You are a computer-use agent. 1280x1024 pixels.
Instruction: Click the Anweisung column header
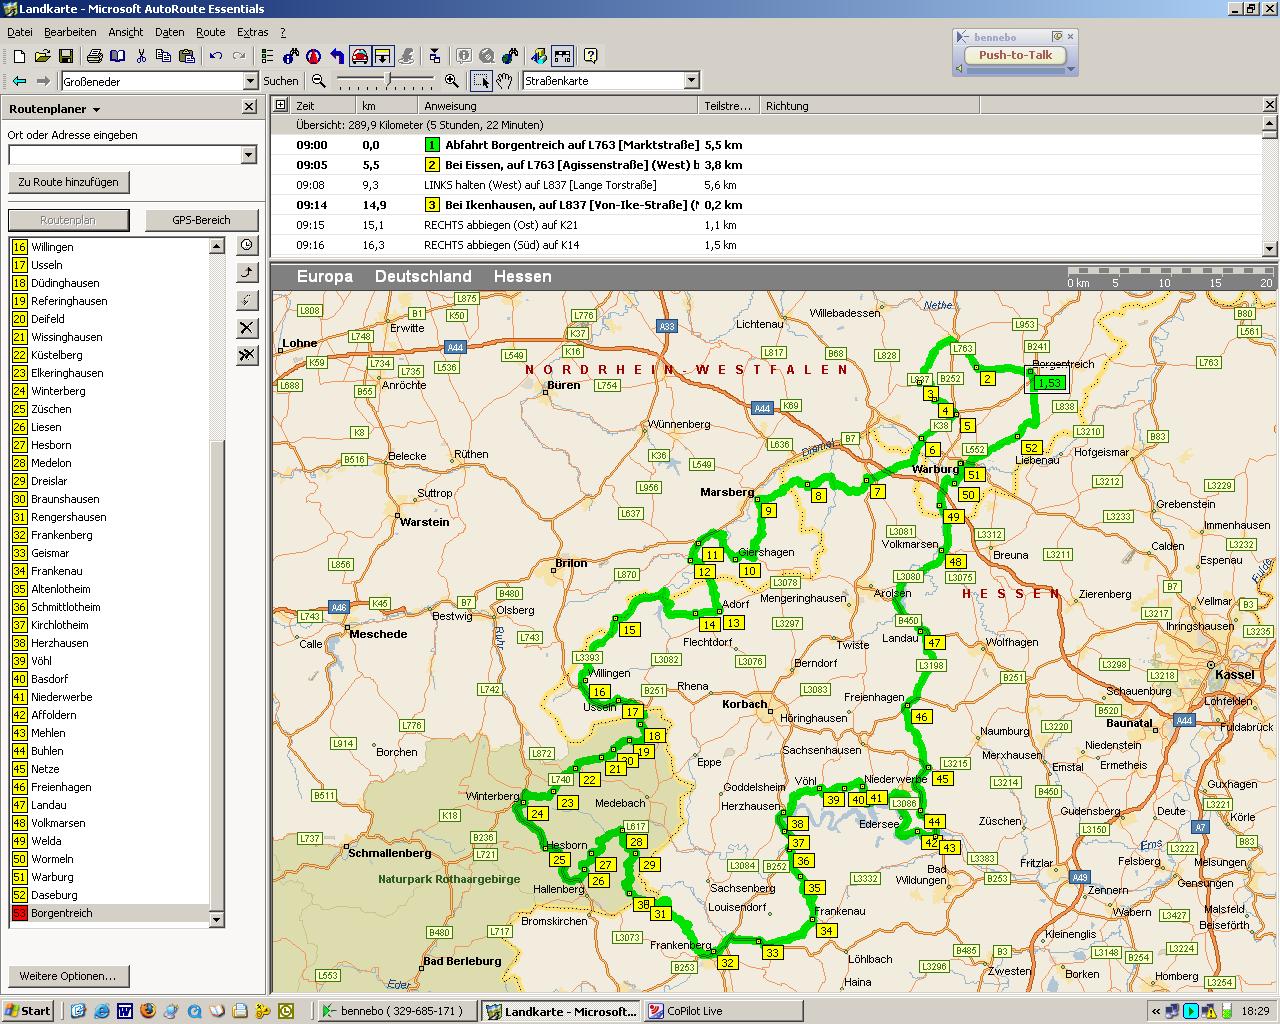(x=558, y=105)
